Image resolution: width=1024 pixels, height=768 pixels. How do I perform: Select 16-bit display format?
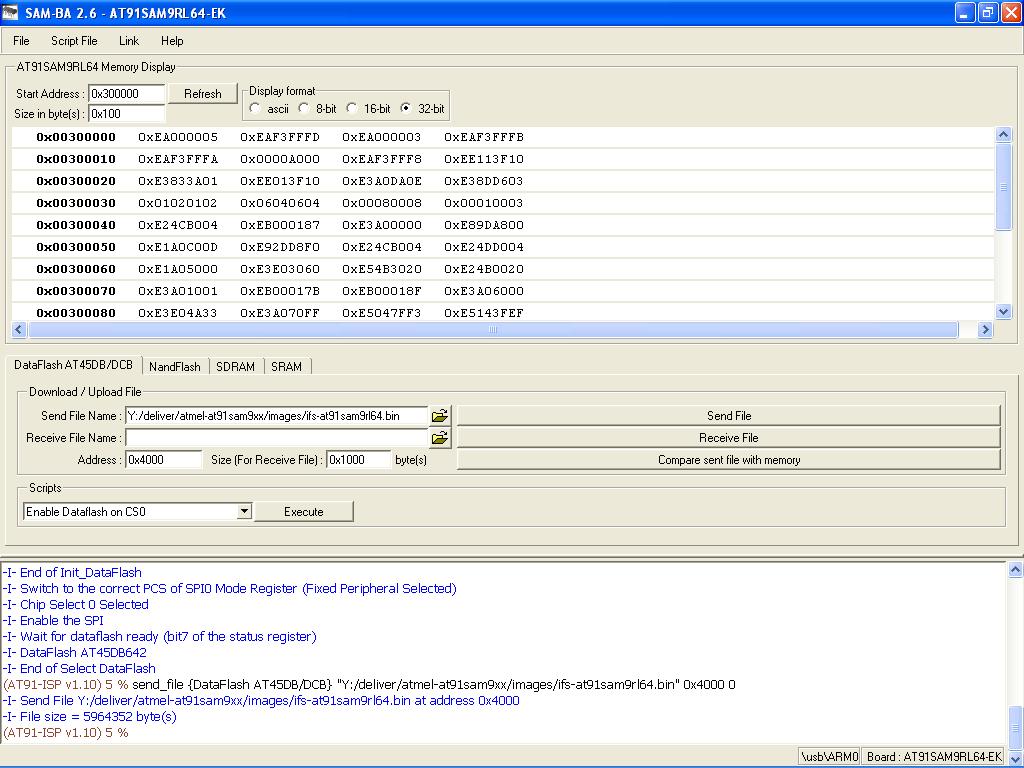pyautogui.click(x=352, y=109)
